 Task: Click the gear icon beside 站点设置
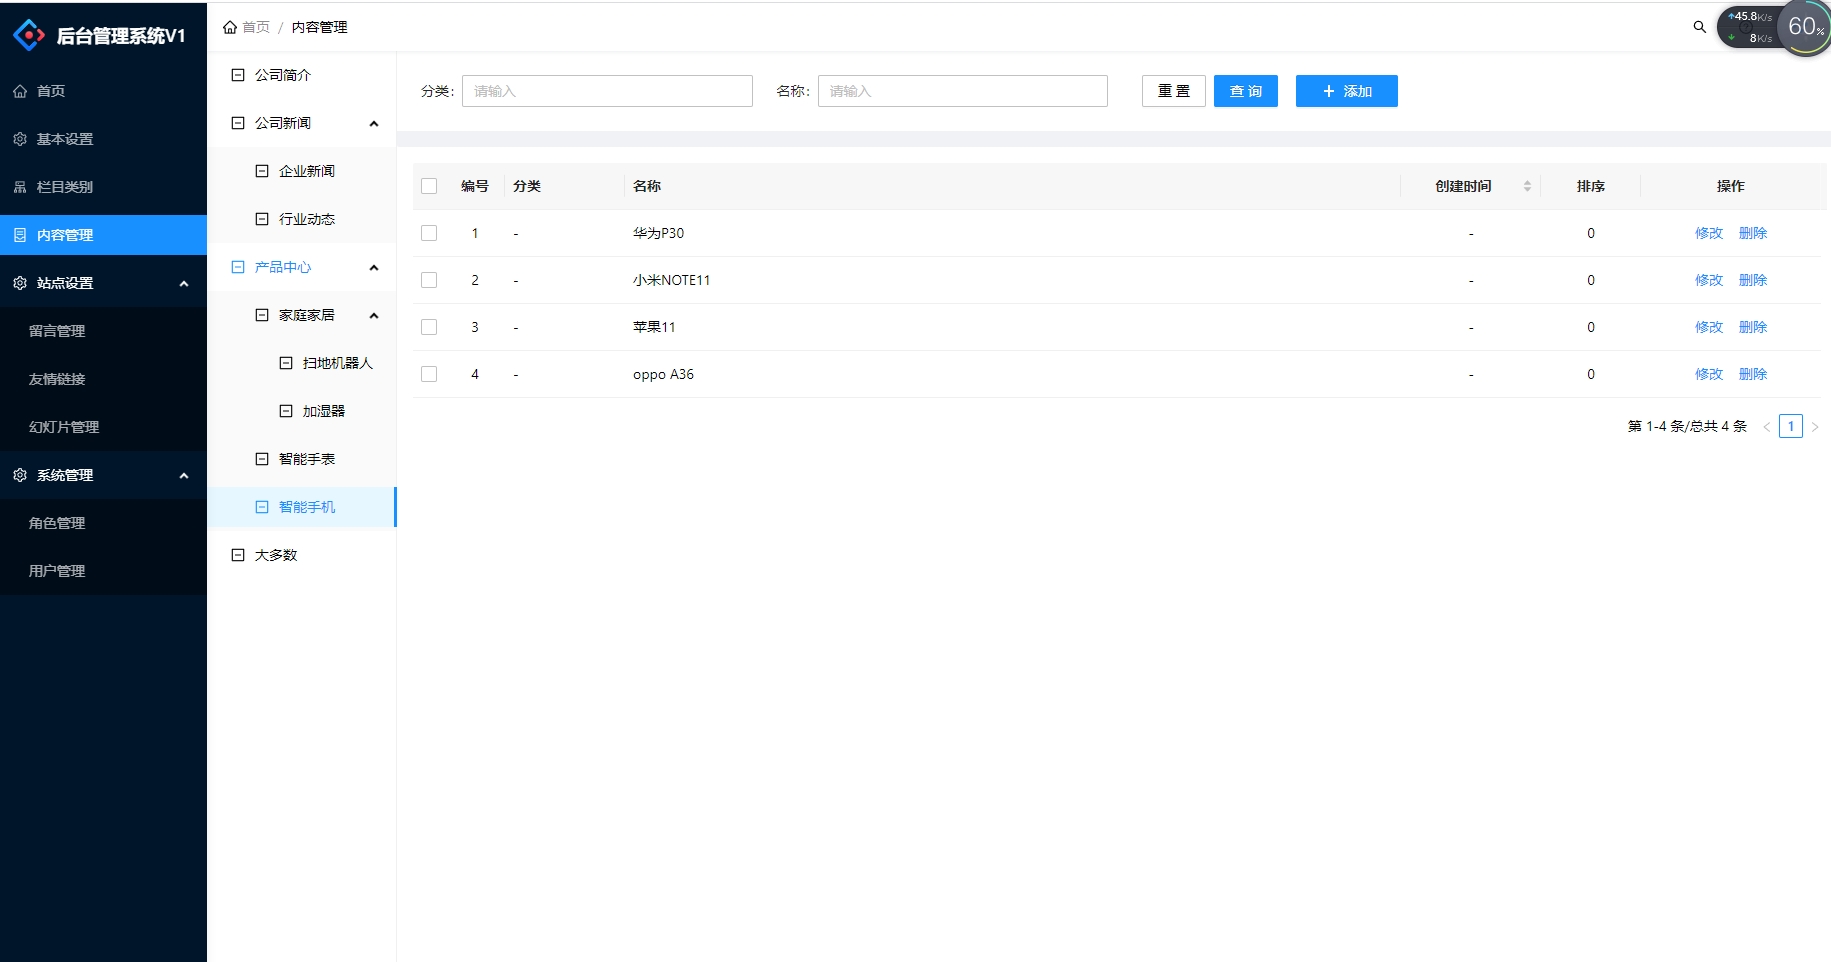pyautogui.click(x=20, y=283)
